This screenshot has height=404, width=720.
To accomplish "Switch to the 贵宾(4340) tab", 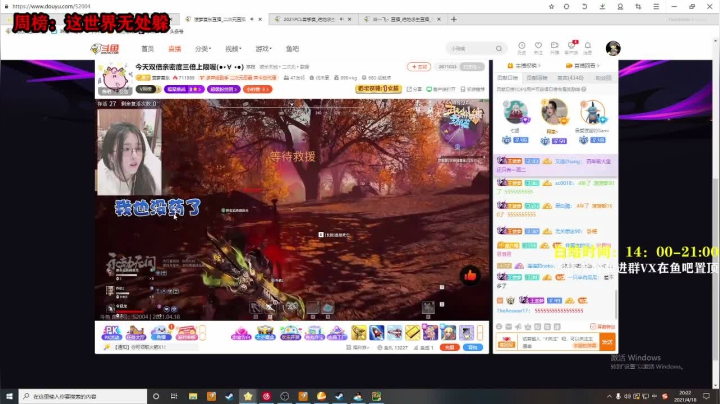I will point(570,78).
